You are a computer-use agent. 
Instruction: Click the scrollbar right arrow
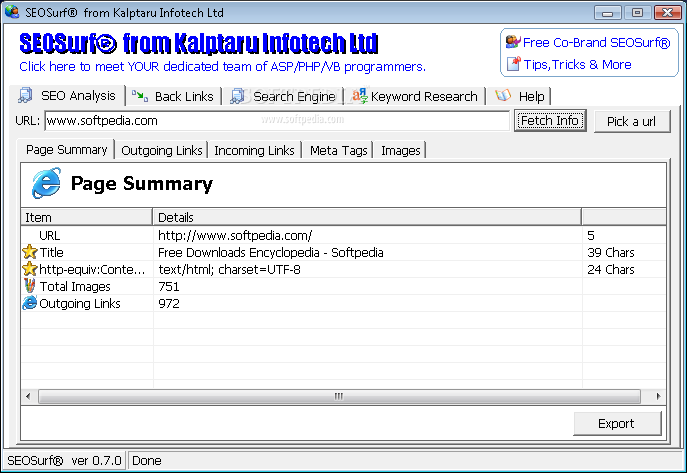[x=658, y=396]
